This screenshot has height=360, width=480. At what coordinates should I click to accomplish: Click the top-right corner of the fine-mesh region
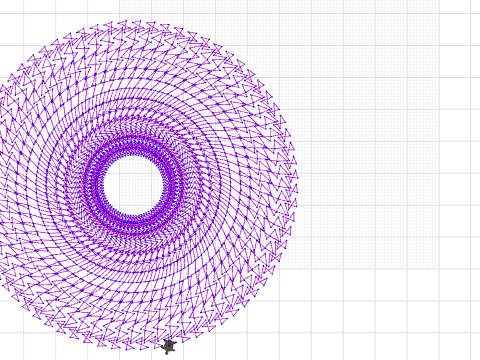(439, 1)
